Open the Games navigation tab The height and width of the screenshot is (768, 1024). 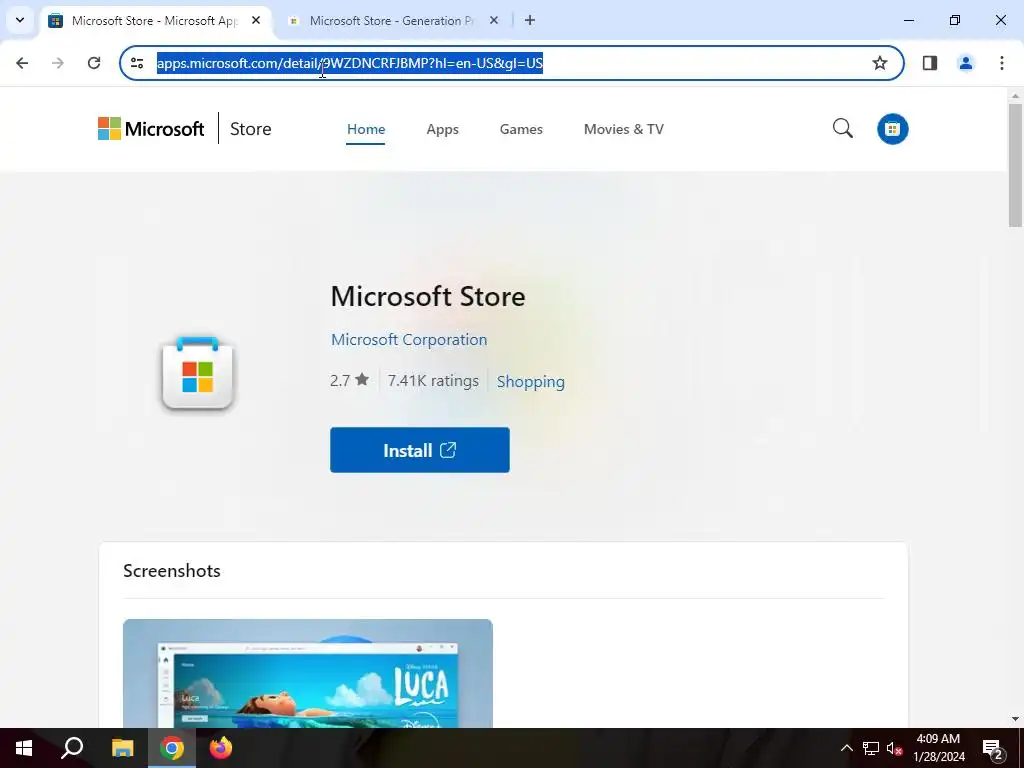[521, 129]
